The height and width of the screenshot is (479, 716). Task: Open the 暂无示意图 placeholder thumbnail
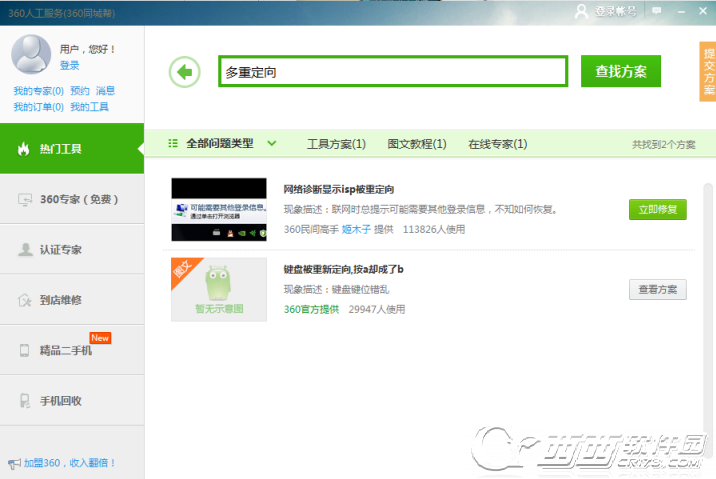coord(219,290)
